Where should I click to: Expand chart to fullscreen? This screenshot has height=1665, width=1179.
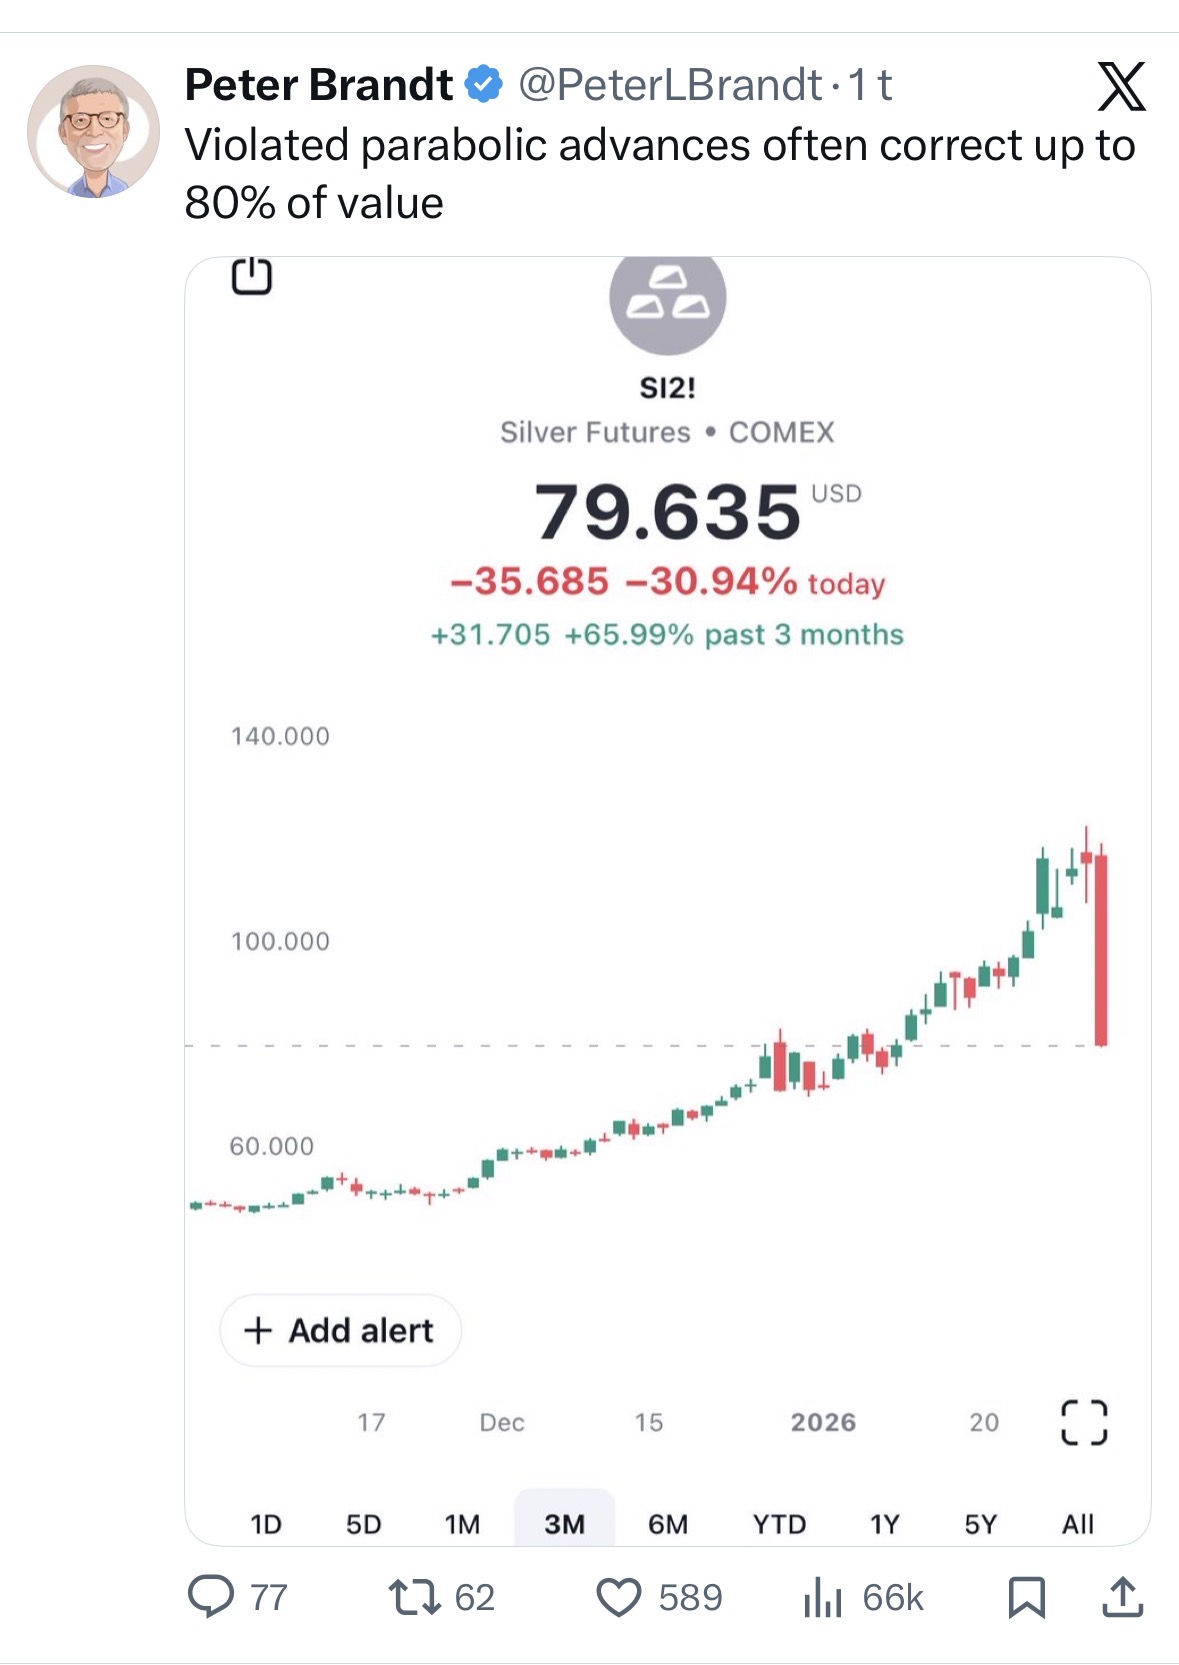click(1084, 1422)
